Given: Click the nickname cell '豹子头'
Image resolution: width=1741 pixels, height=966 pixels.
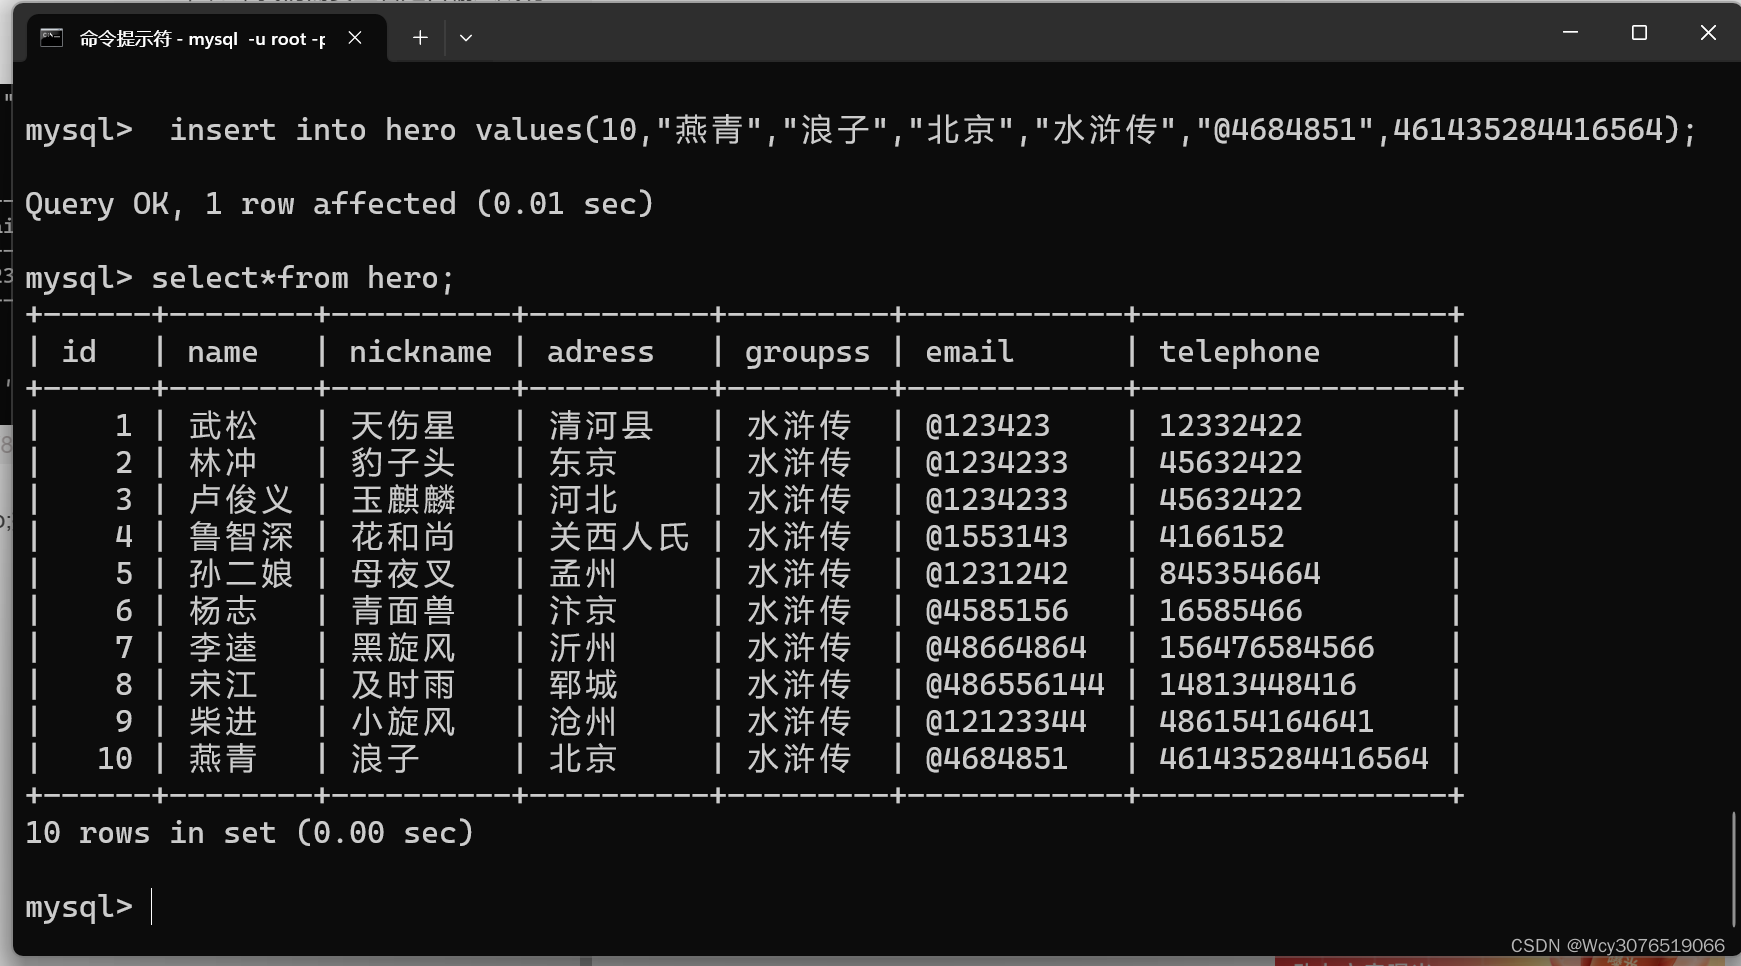Looking at the screenshot, I should (x=403, y=463).
